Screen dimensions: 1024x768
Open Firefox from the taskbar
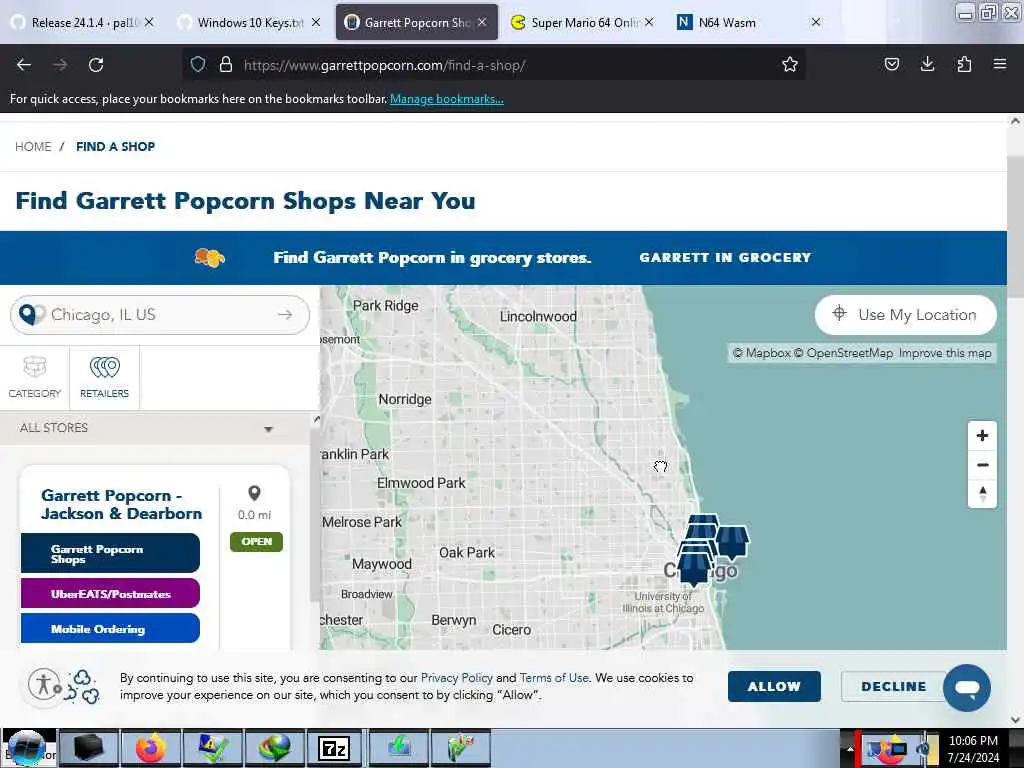tap(151, 748)
